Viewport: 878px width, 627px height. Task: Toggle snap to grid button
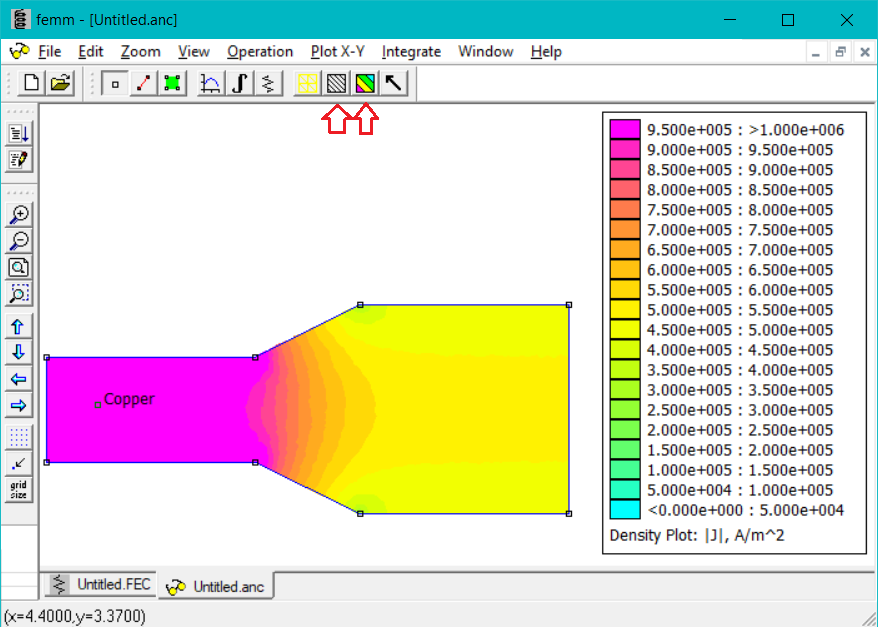(x=19, y=463)
